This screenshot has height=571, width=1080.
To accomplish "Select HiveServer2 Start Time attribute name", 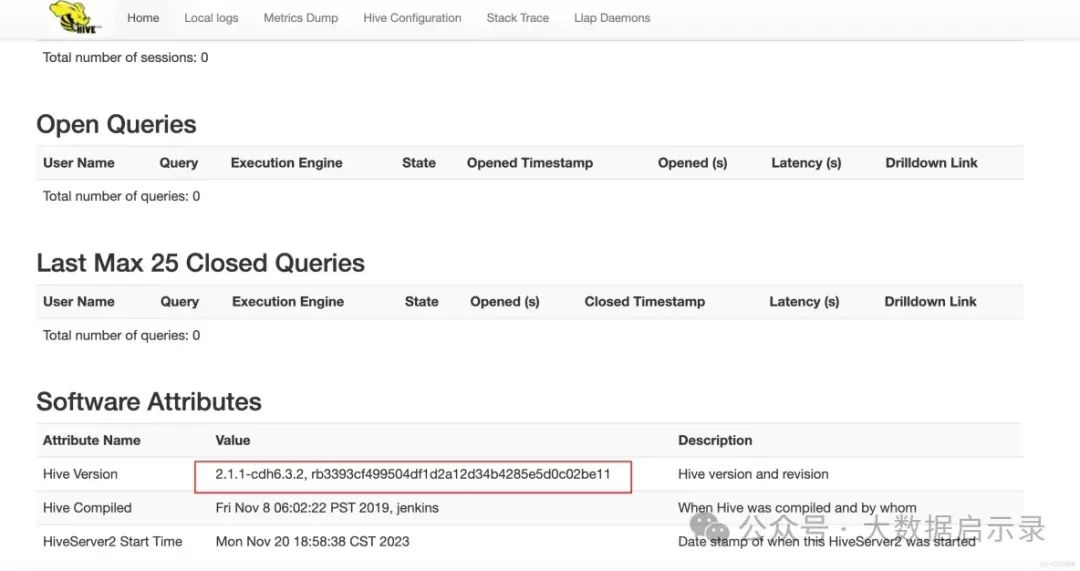I will point(112,542).
